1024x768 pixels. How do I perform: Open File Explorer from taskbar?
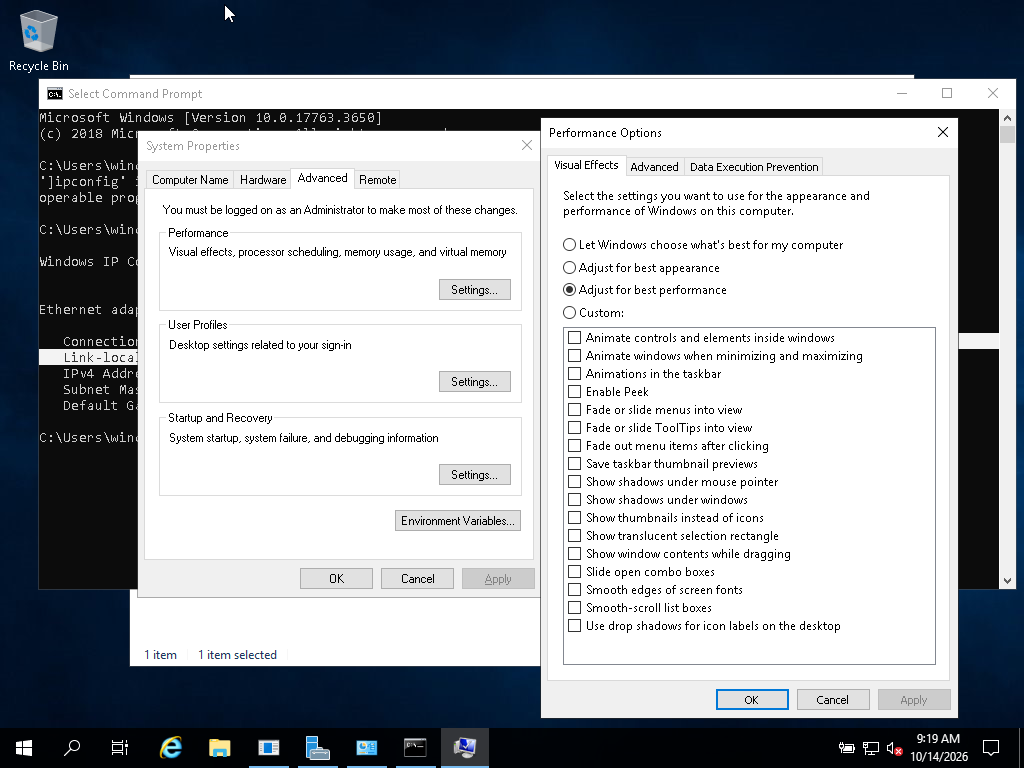(x=220, y=748)
